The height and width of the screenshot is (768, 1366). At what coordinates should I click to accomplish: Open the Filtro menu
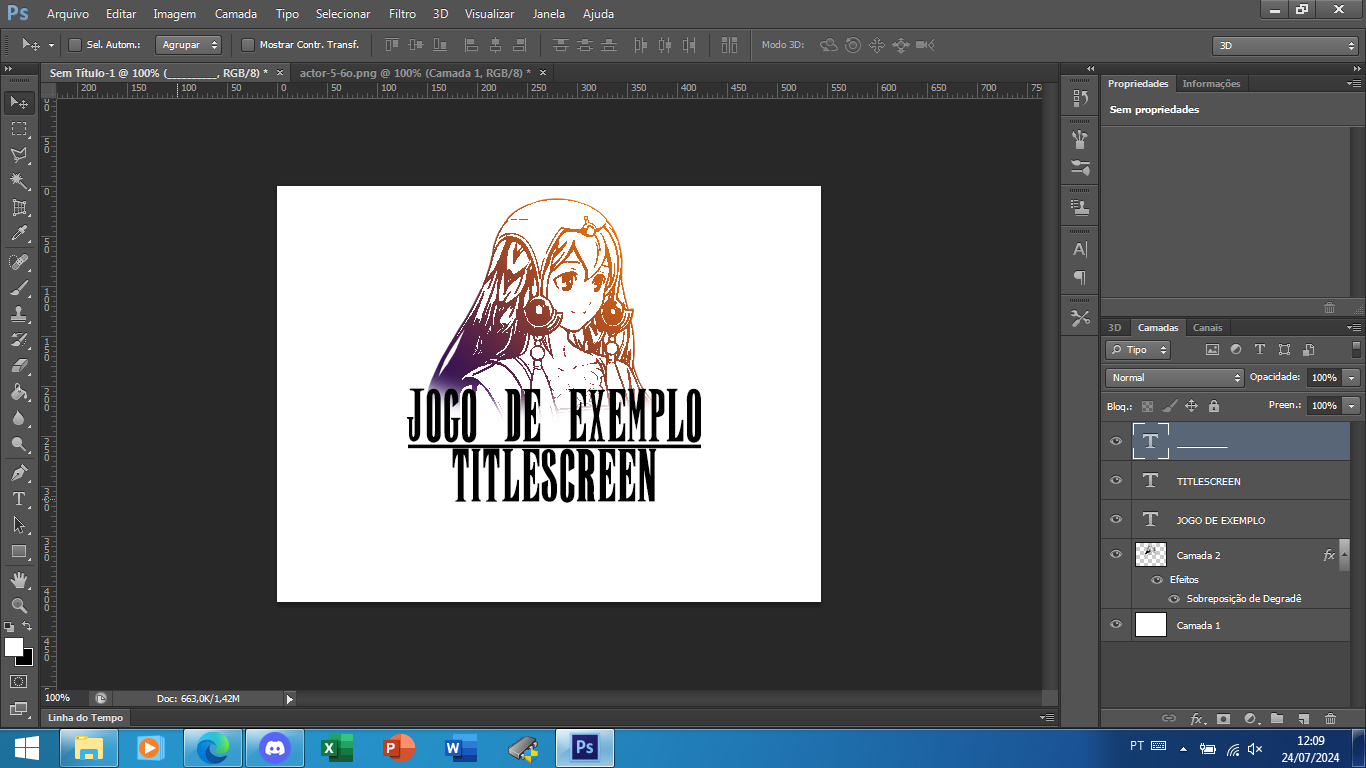pyautogui.click(x=402, y=14)
